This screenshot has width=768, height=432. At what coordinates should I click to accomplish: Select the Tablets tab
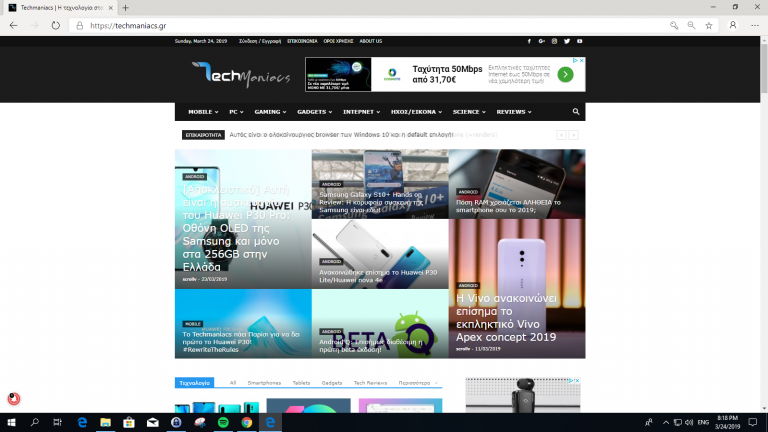(301, 383)
